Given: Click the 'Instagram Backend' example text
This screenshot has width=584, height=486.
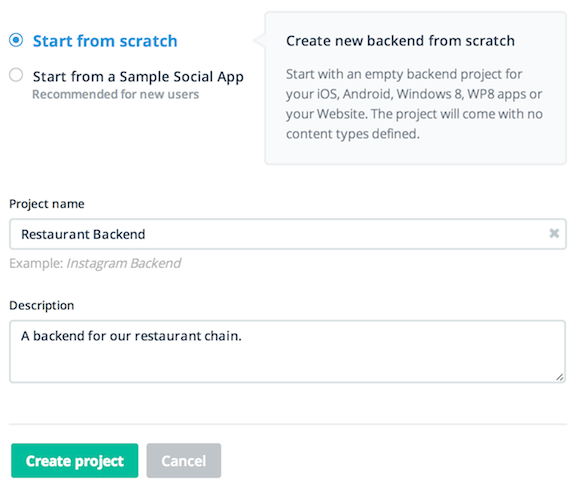Looking at the screenshot, I should [124, 263].
